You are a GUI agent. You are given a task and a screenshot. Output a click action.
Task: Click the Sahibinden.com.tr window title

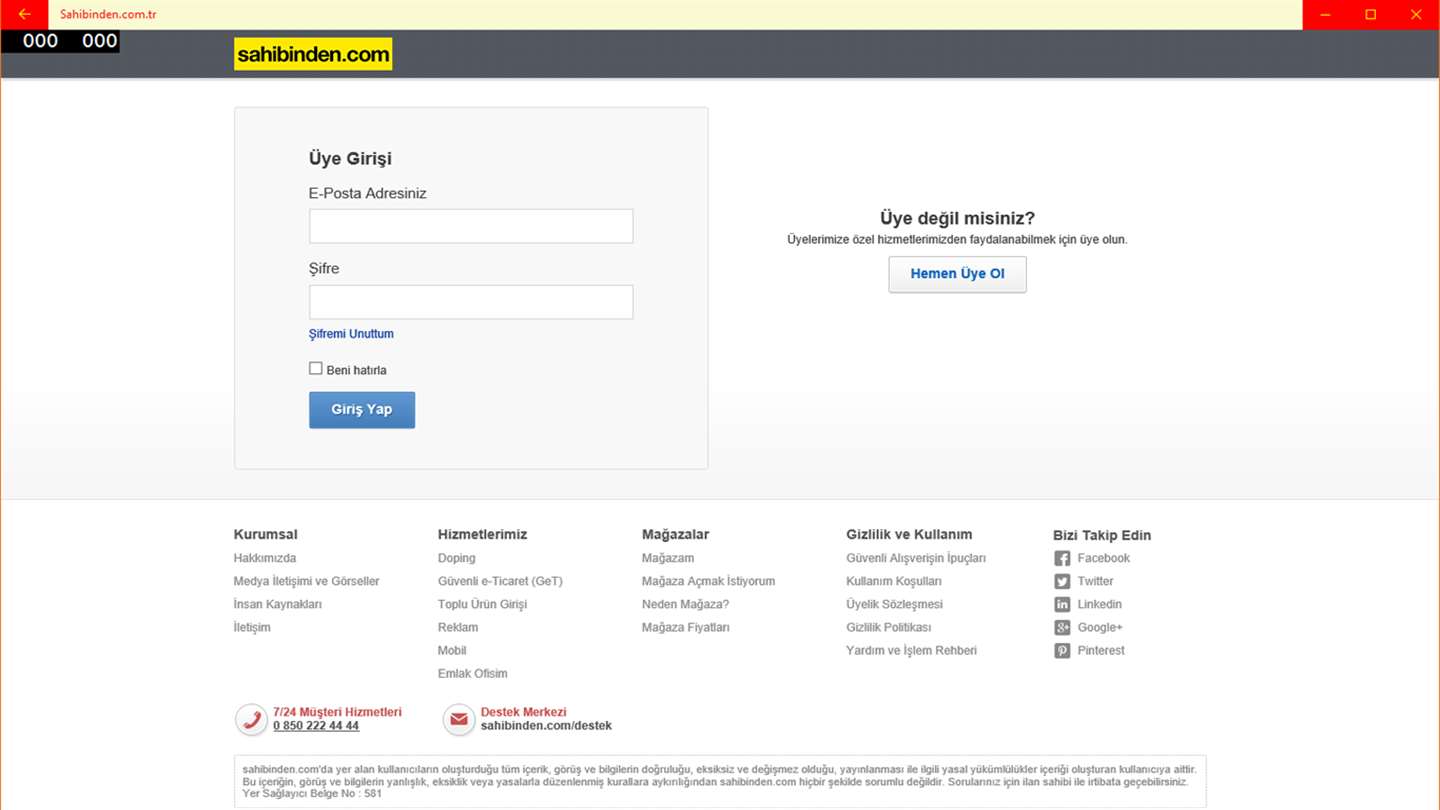point(108,14)
